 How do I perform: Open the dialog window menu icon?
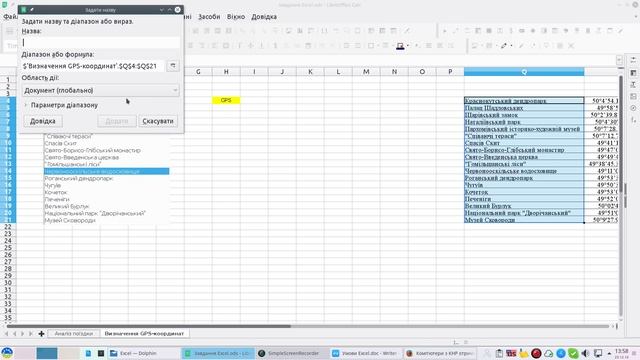coord(24,9)
